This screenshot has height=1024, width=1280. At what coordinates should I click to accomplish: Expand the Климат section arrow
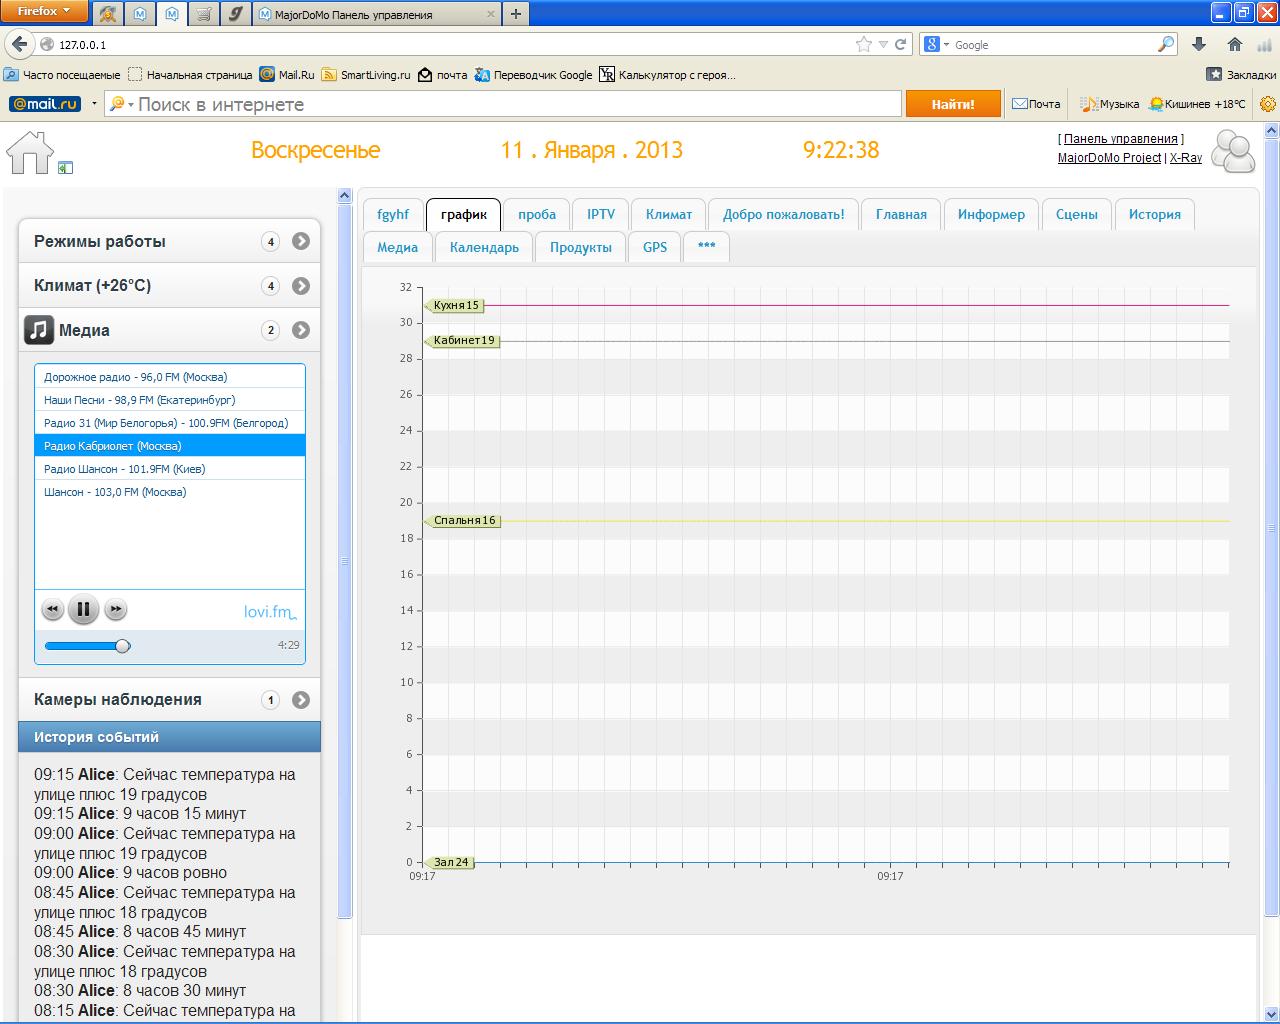(300, 286)
